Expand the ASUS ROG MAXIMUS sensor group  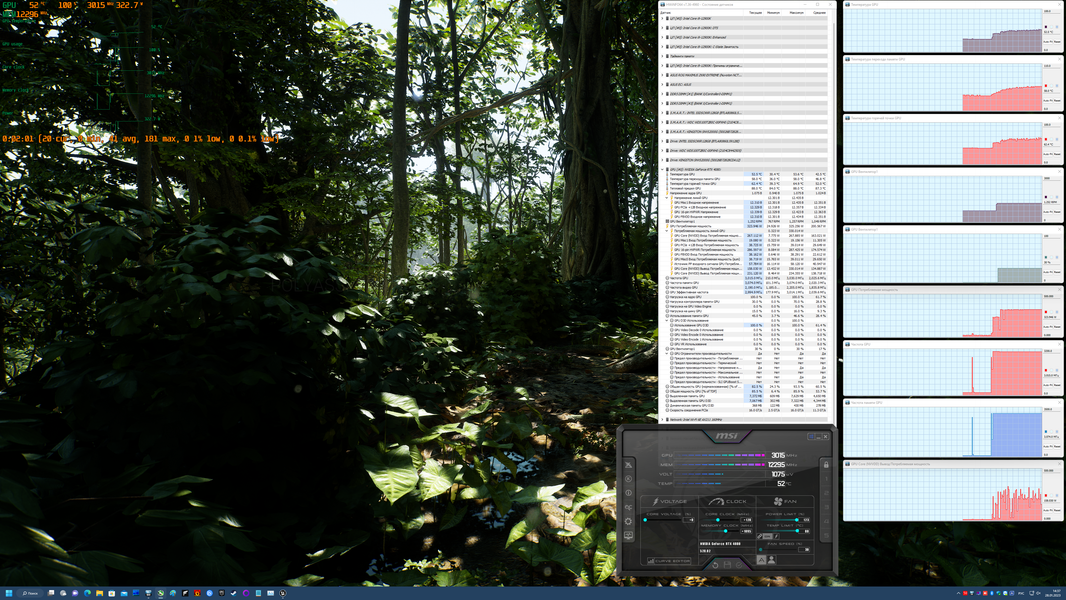tap(663, 75)
